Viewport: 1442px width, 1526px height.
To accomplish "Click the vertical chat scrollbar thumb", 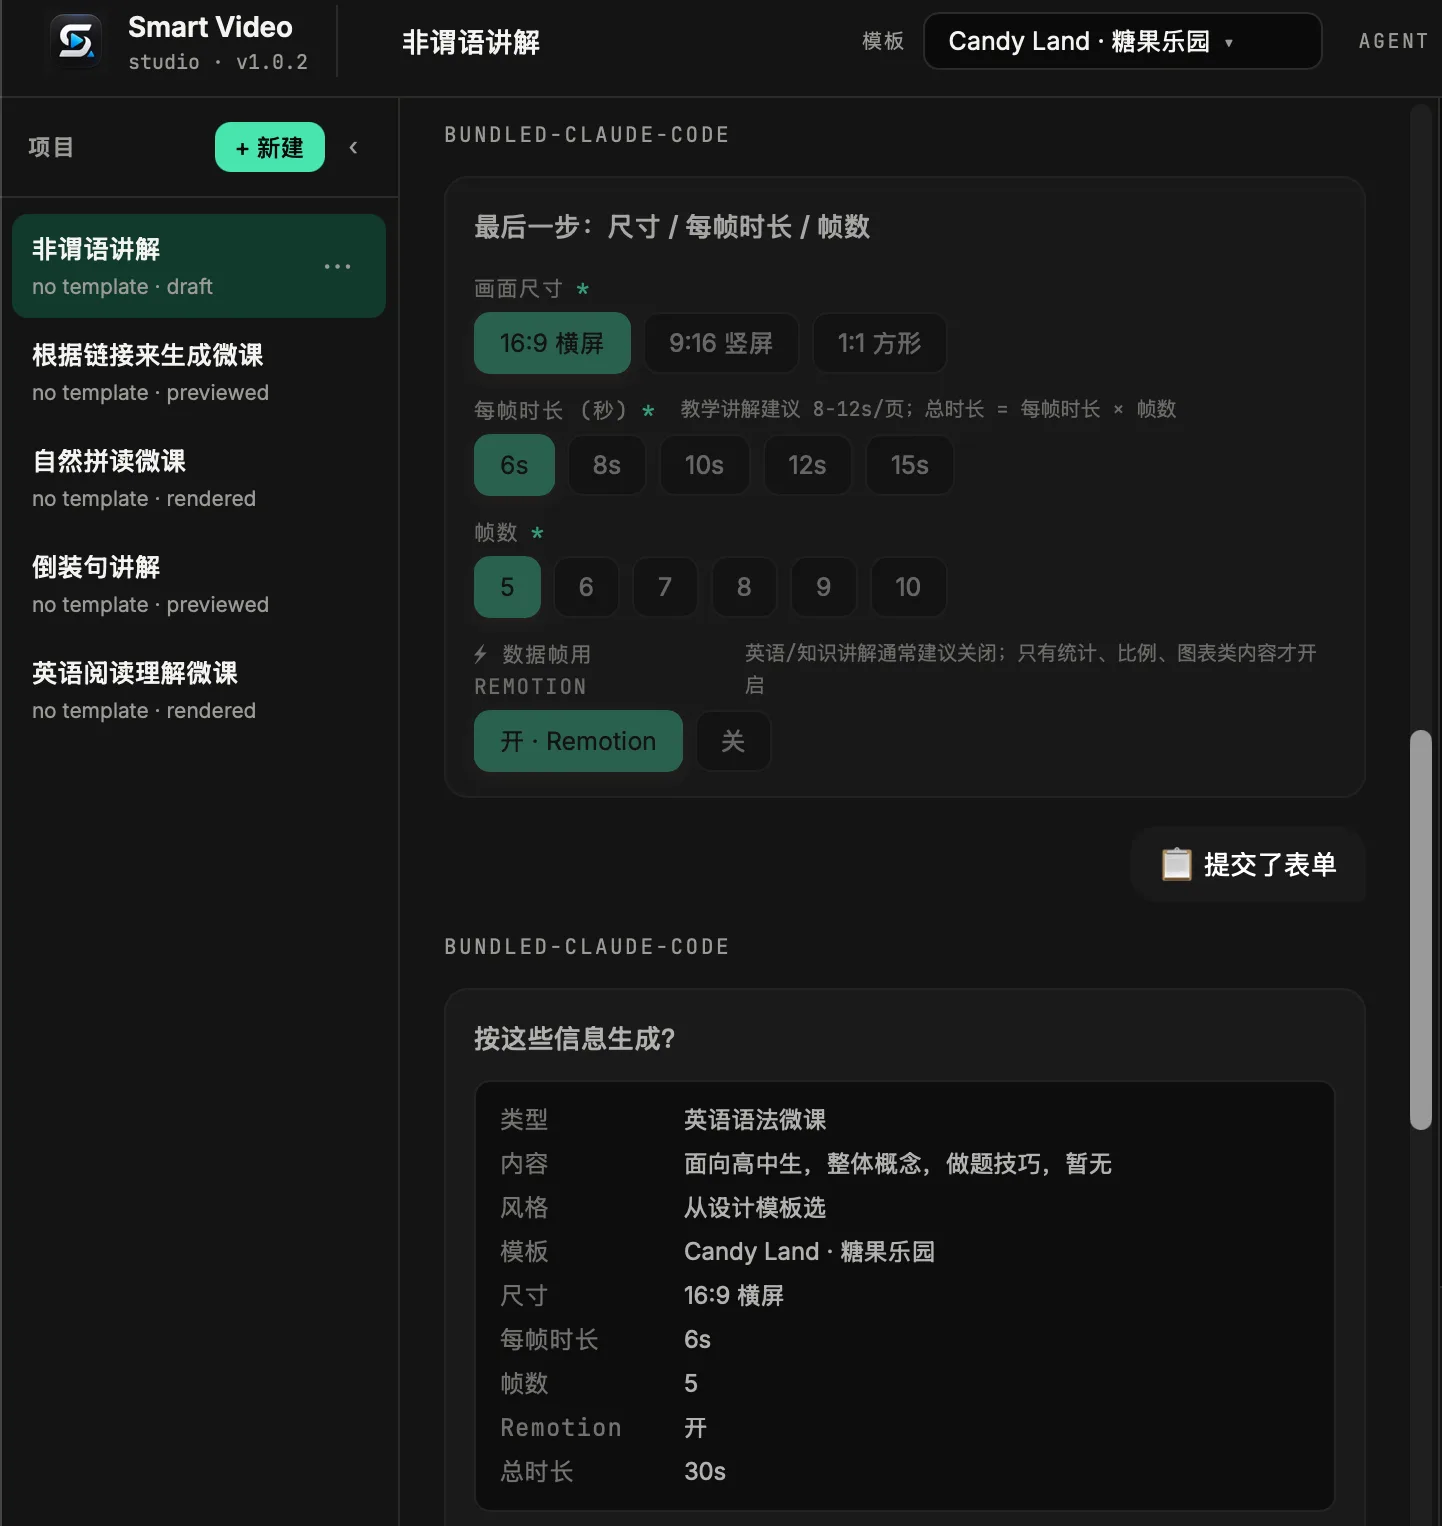I will (x=1420, y=930).
